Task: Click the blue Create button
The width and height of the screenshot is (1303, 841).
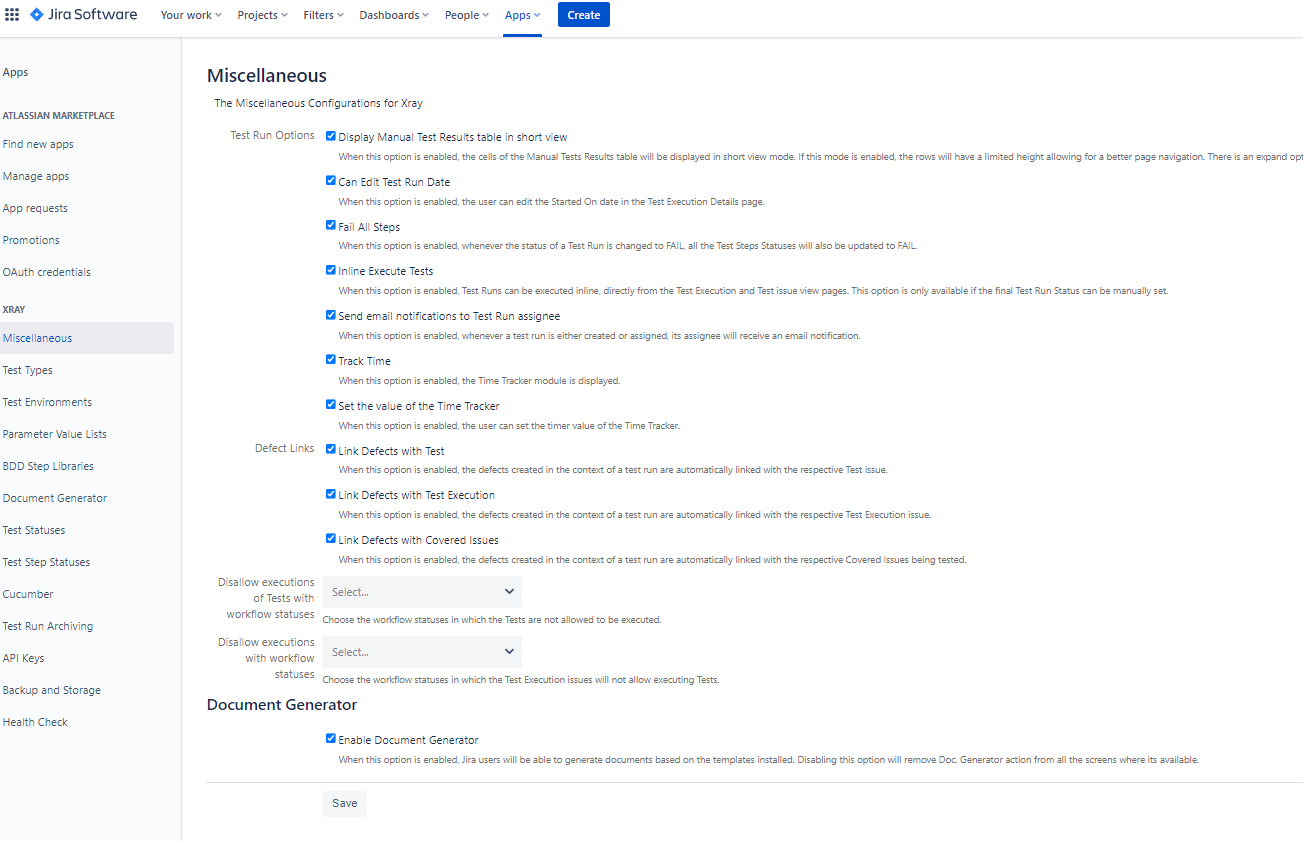Action: pos(583,14)
